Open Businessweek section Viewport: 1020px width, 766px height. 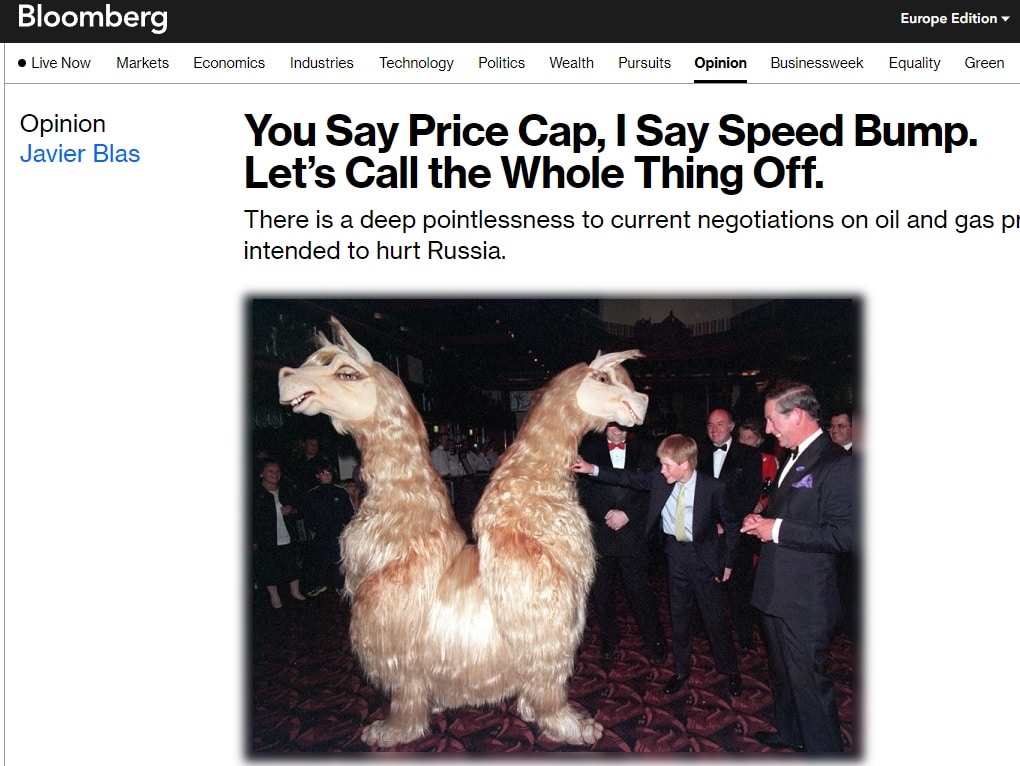coord(816,63)
